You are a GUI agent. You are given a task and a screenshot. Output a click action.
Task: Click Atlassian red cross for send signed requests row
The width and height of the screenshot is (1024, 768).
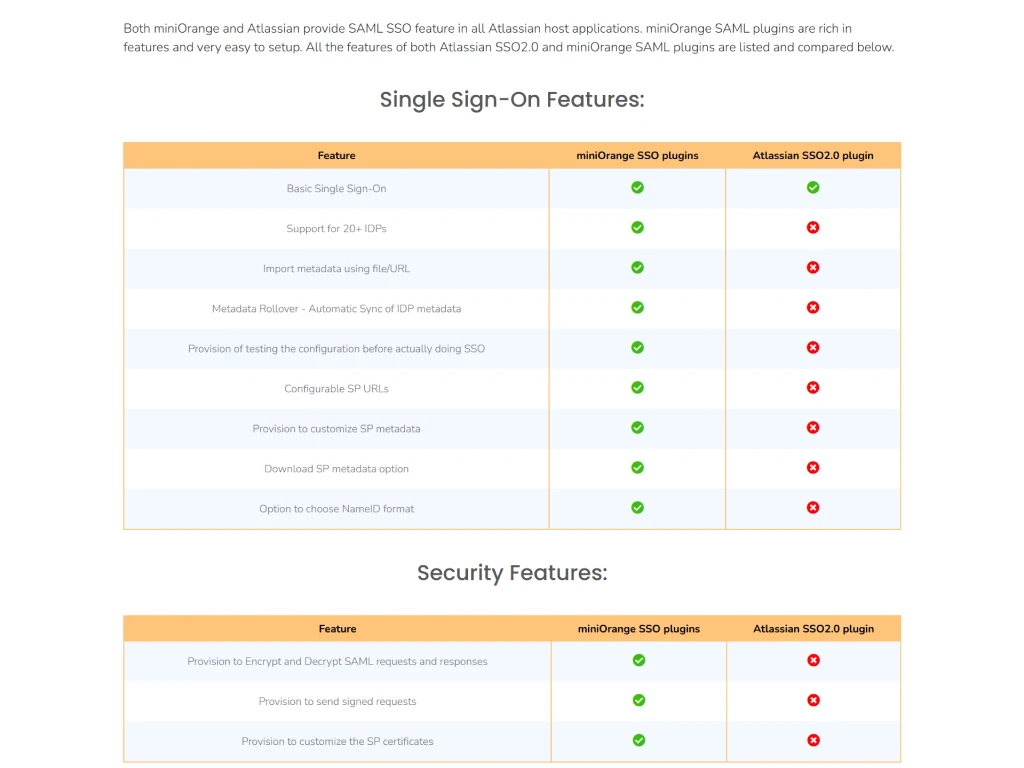(813, 700)
